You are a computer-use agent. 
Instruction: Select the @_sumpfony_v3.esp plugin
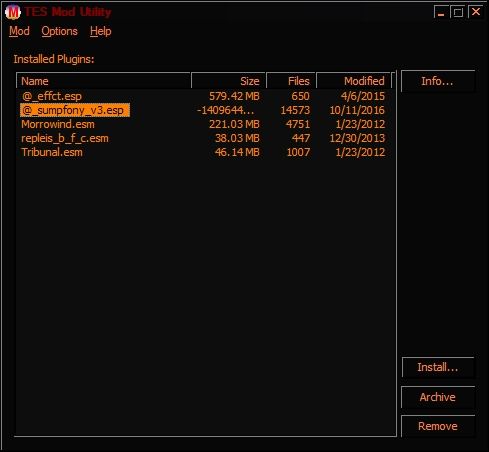tap(75, 110)
